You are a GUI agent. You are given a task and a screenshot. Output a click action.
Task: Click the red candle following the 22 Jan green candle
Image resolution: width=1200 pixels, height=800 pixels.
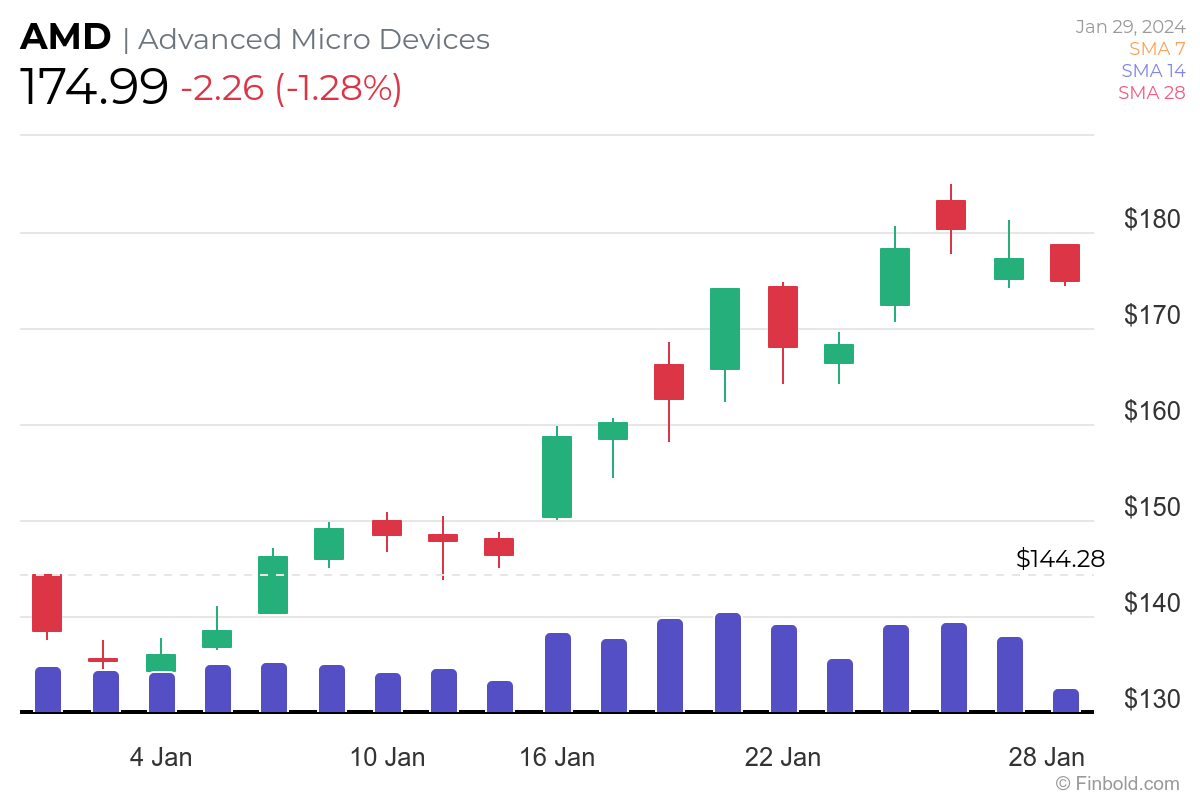tap(781, 316)
